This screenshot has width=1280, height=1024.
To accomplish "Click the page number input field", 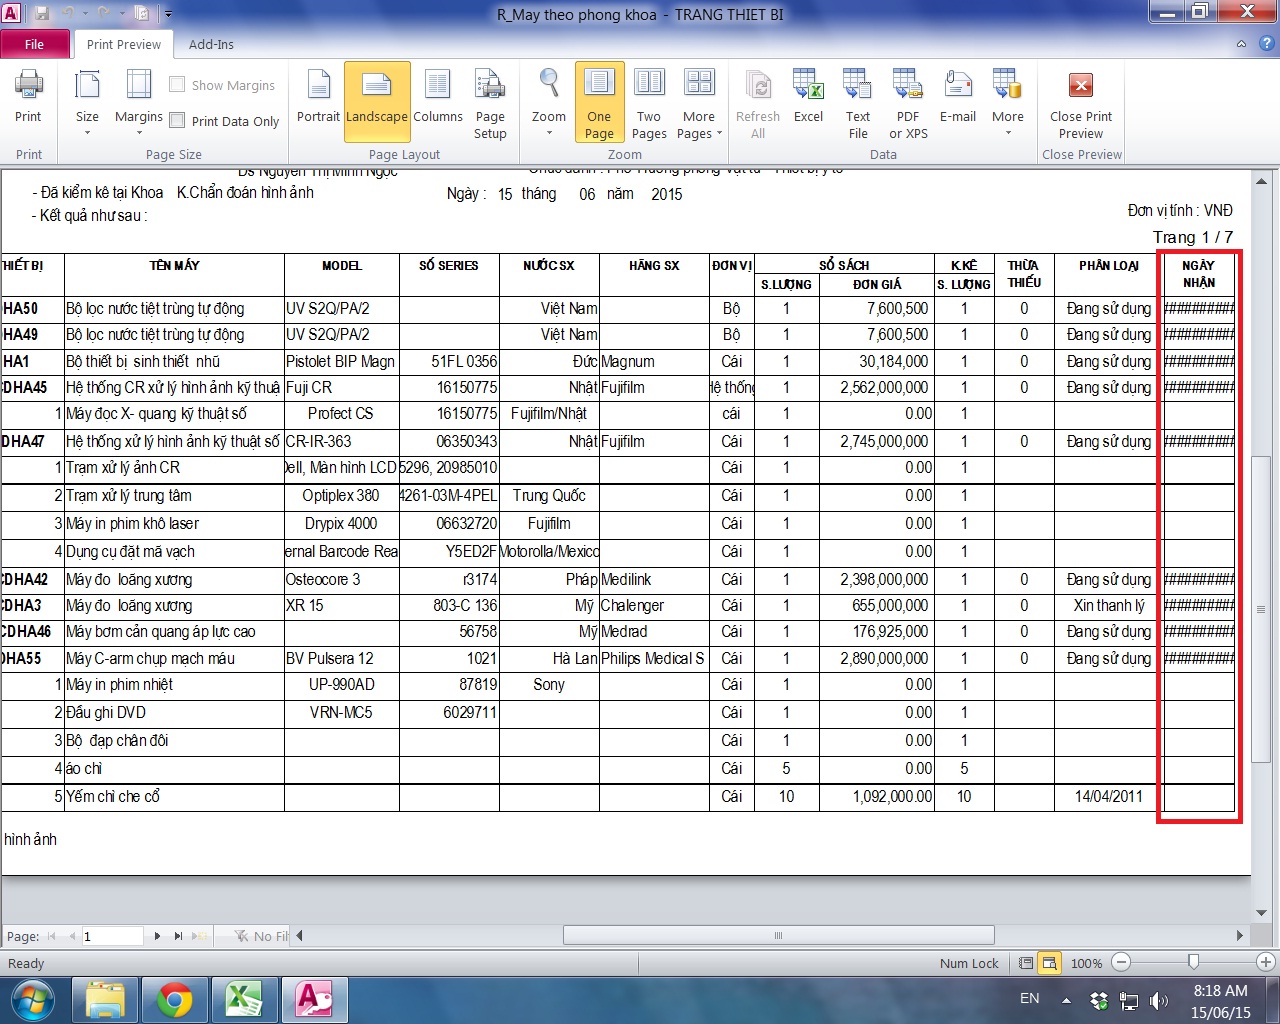I will click(112, 936).
